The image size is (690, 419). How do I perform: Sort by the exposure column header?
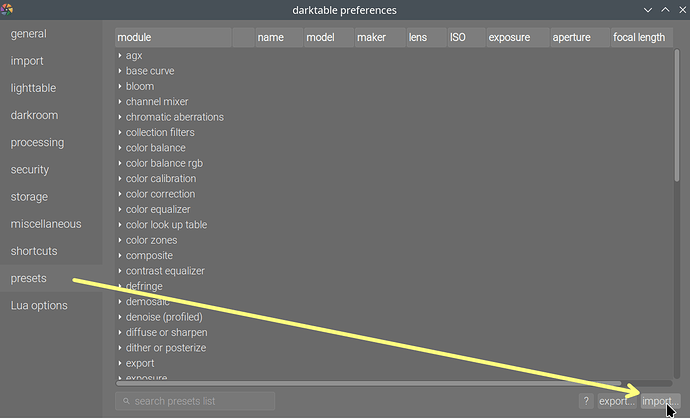[518, 37]
